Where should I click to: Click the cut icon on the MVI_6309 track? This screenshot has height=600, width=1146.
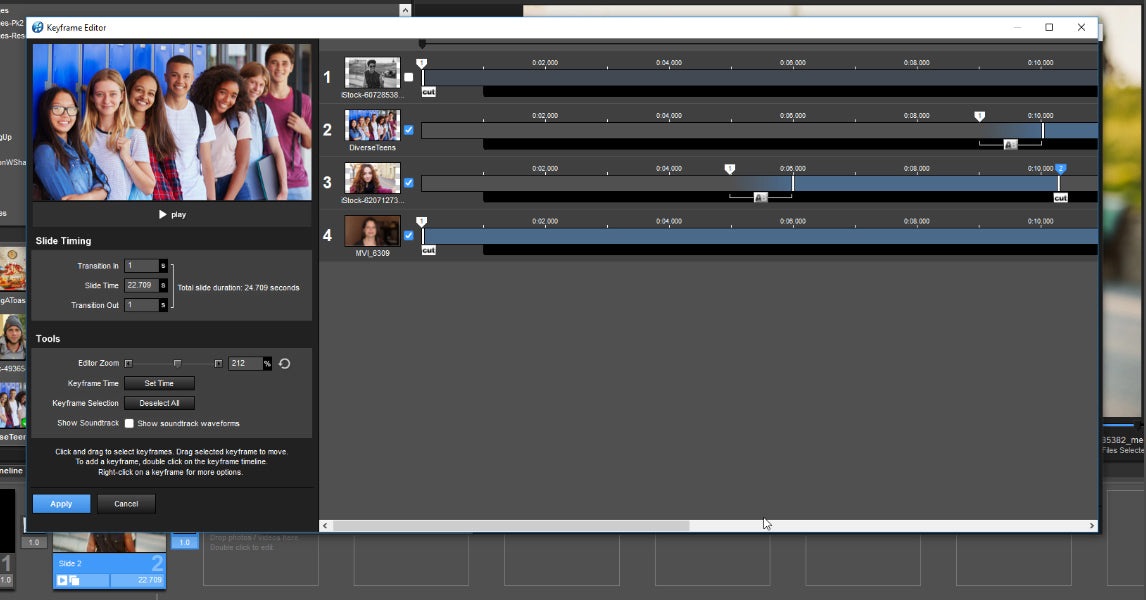[428, 250]
